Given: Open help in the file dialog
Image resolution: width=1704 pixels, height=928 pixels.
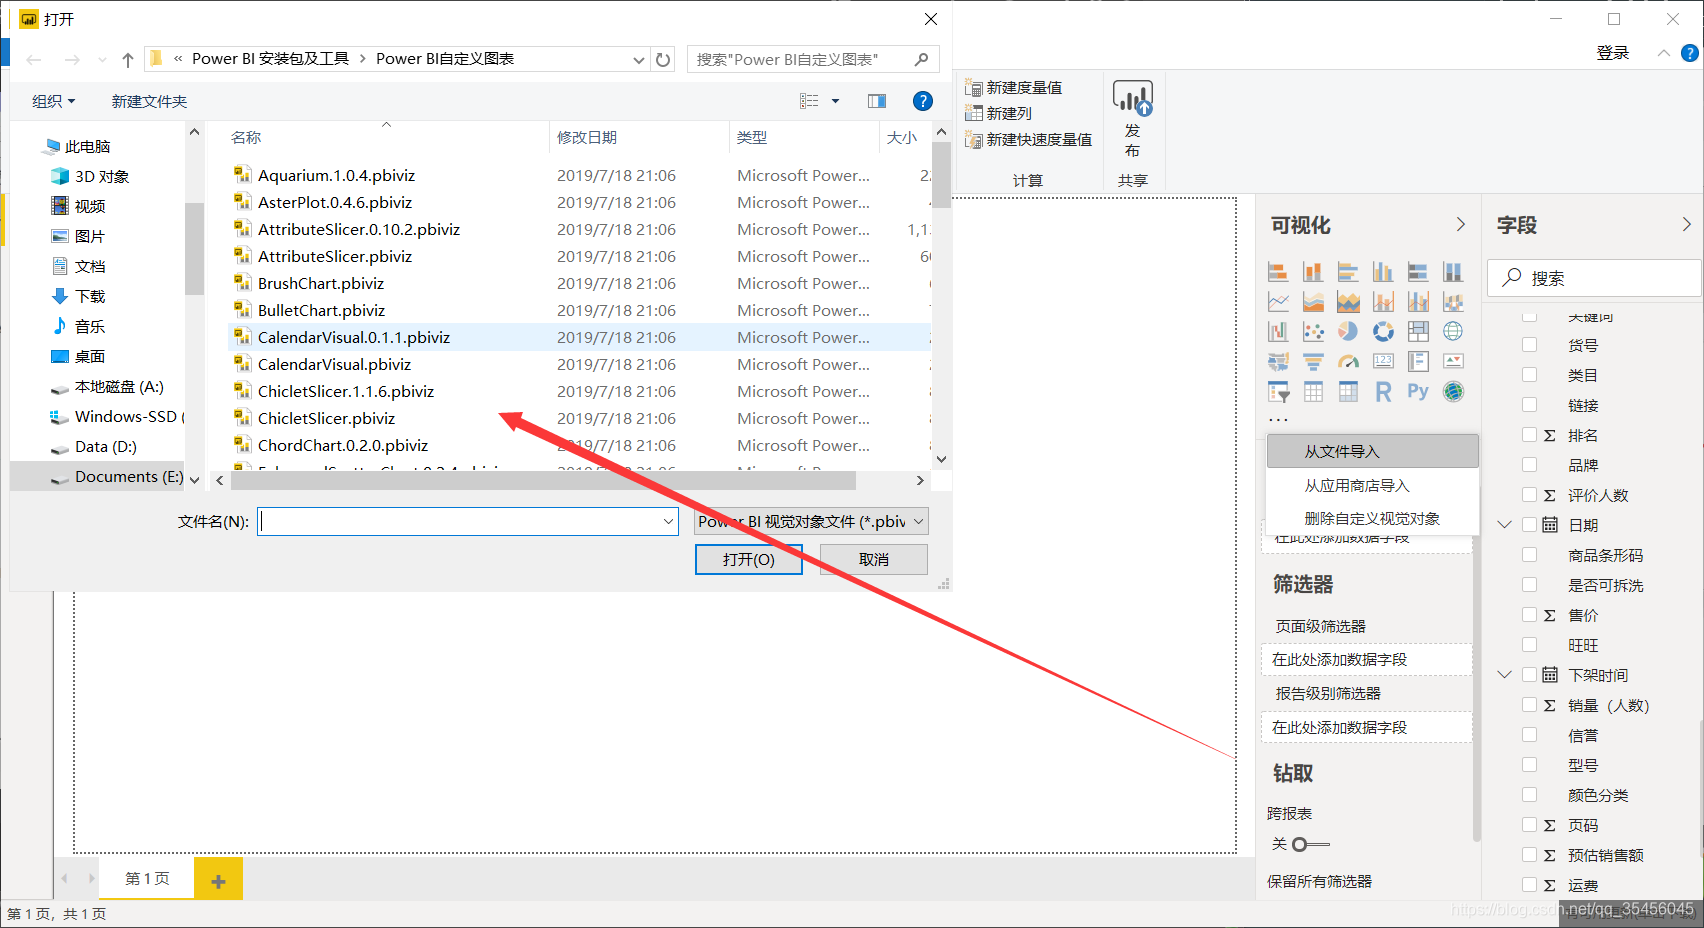Looking at the screenshot, I should coord(923,101).
